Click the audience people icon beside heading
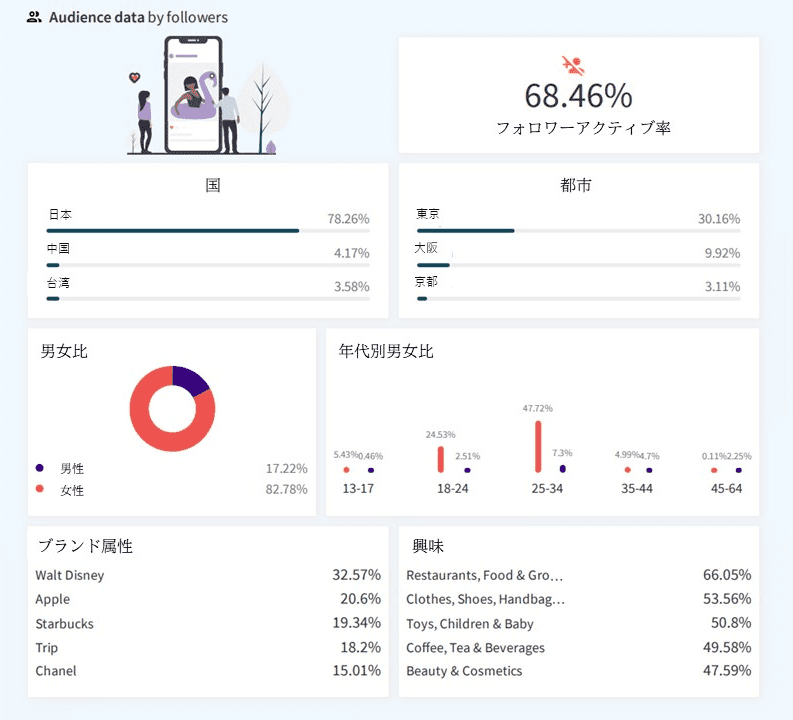Viewport: 793px width, 720px height. pyautogui.click(x=34, y=17)
